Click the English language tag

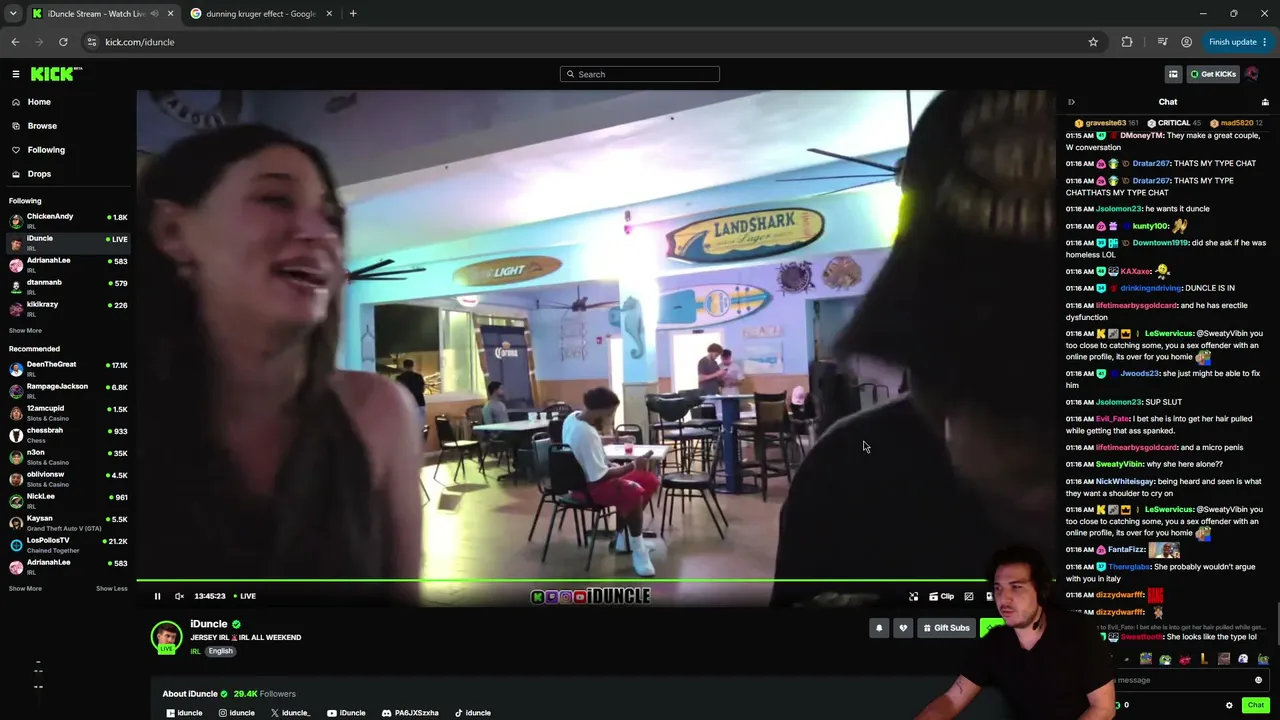click(220, 651)
